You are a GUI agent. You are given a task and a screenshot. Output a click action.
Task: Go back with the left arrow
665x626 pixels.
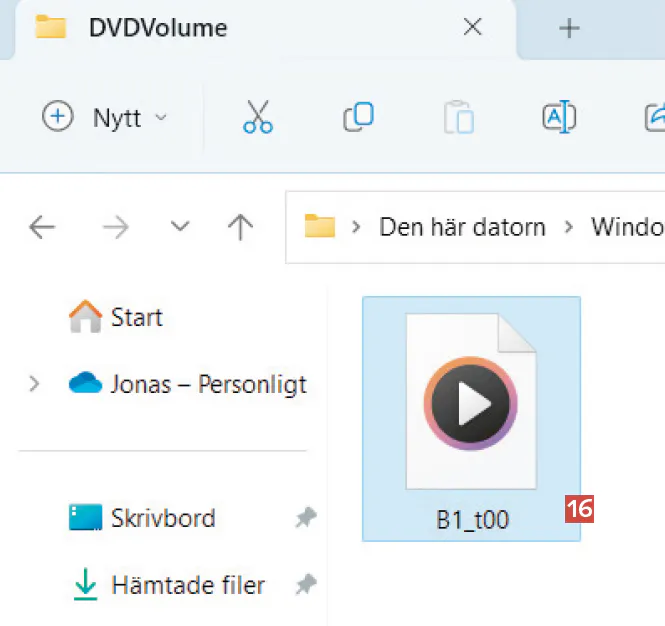click(x=42, y=227)
